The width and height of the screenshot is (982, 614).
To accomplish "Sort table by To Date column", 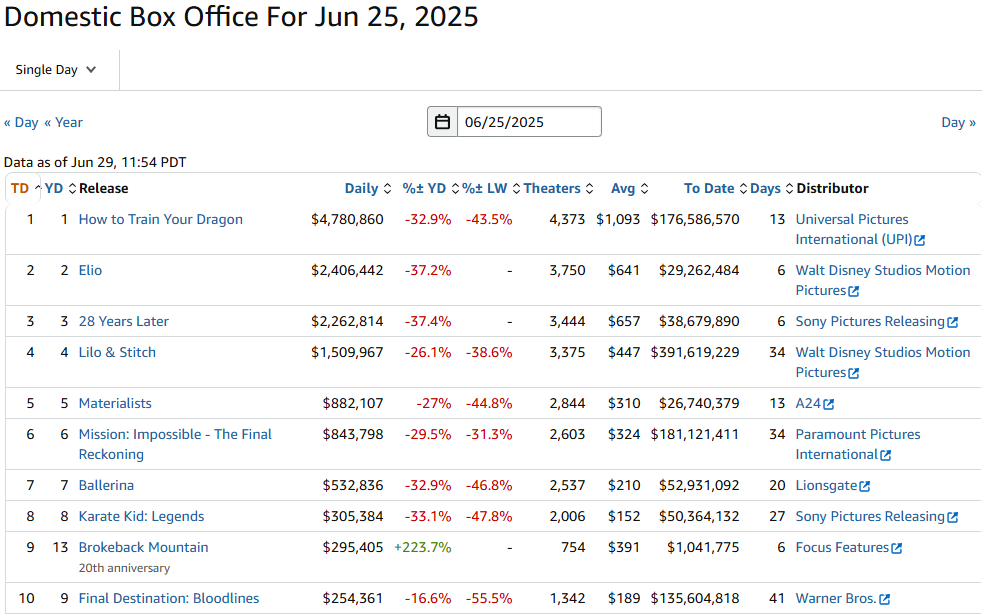I will [715, 189].
